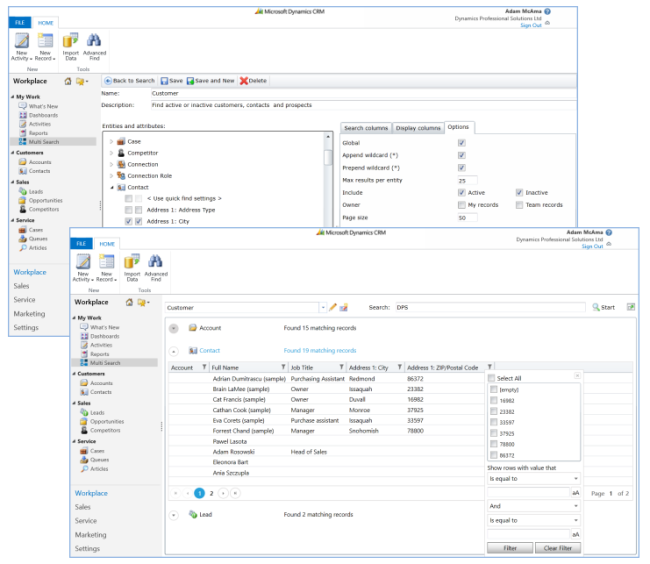This screenshot has height=564, width=650.
Task: Check My records owner checkbox
Action: coord(461,205)
